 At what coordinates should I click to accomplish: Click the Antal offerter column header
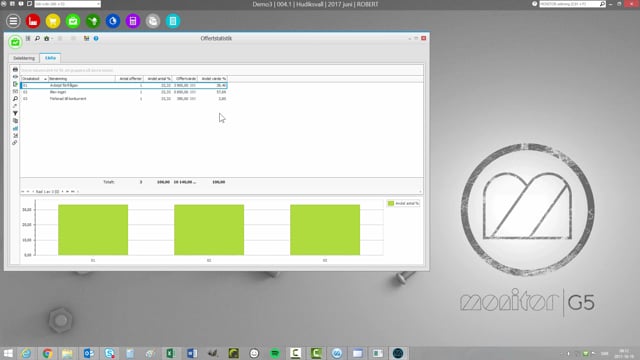129,78
